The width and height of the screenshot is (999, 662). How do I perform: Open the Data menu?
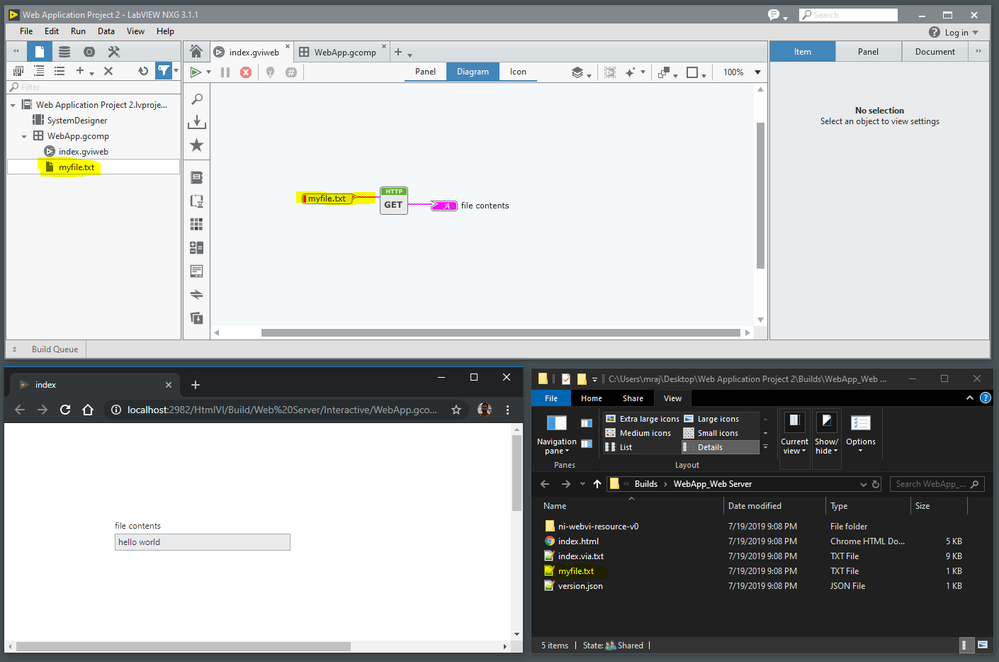click(x=106, y=31)
